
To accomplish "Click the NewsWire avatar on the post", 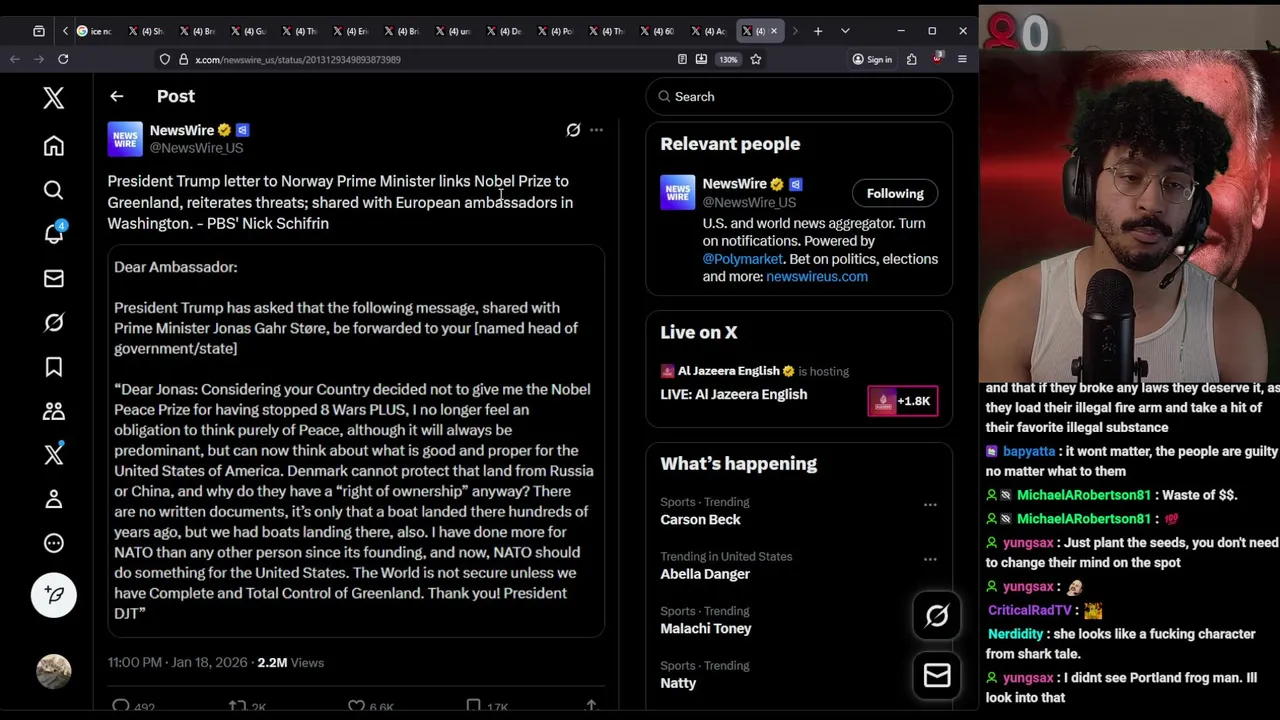I will click(x=125, y=139).
